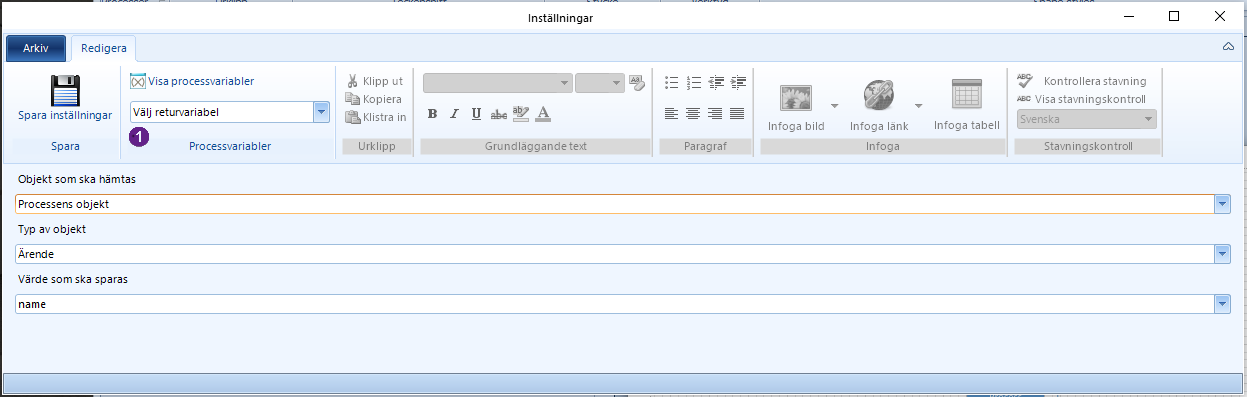
Task: Click the Klistra in paste button
Action: pos(376,117)
